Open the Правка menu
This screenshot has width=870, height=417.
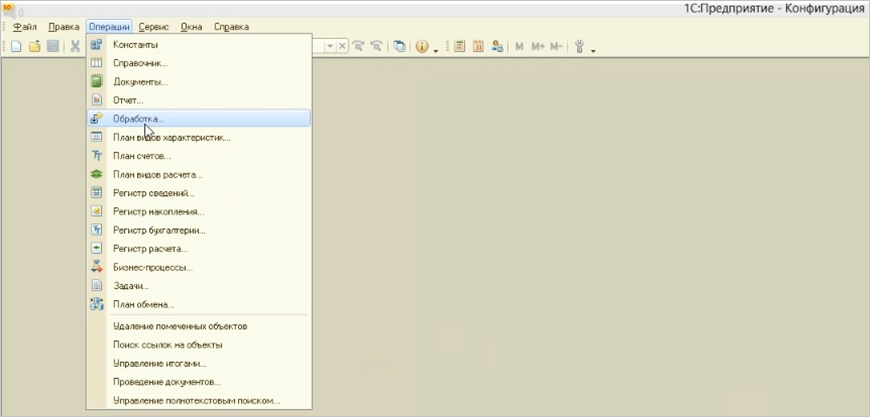pyautogui.click(x=64, y=27)
